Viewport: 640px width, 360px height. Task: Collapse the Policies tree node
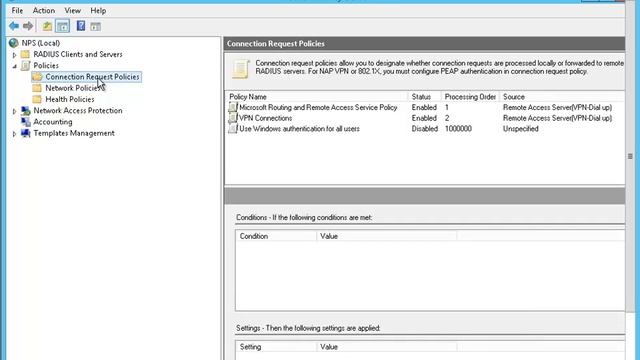pos(14,66)
